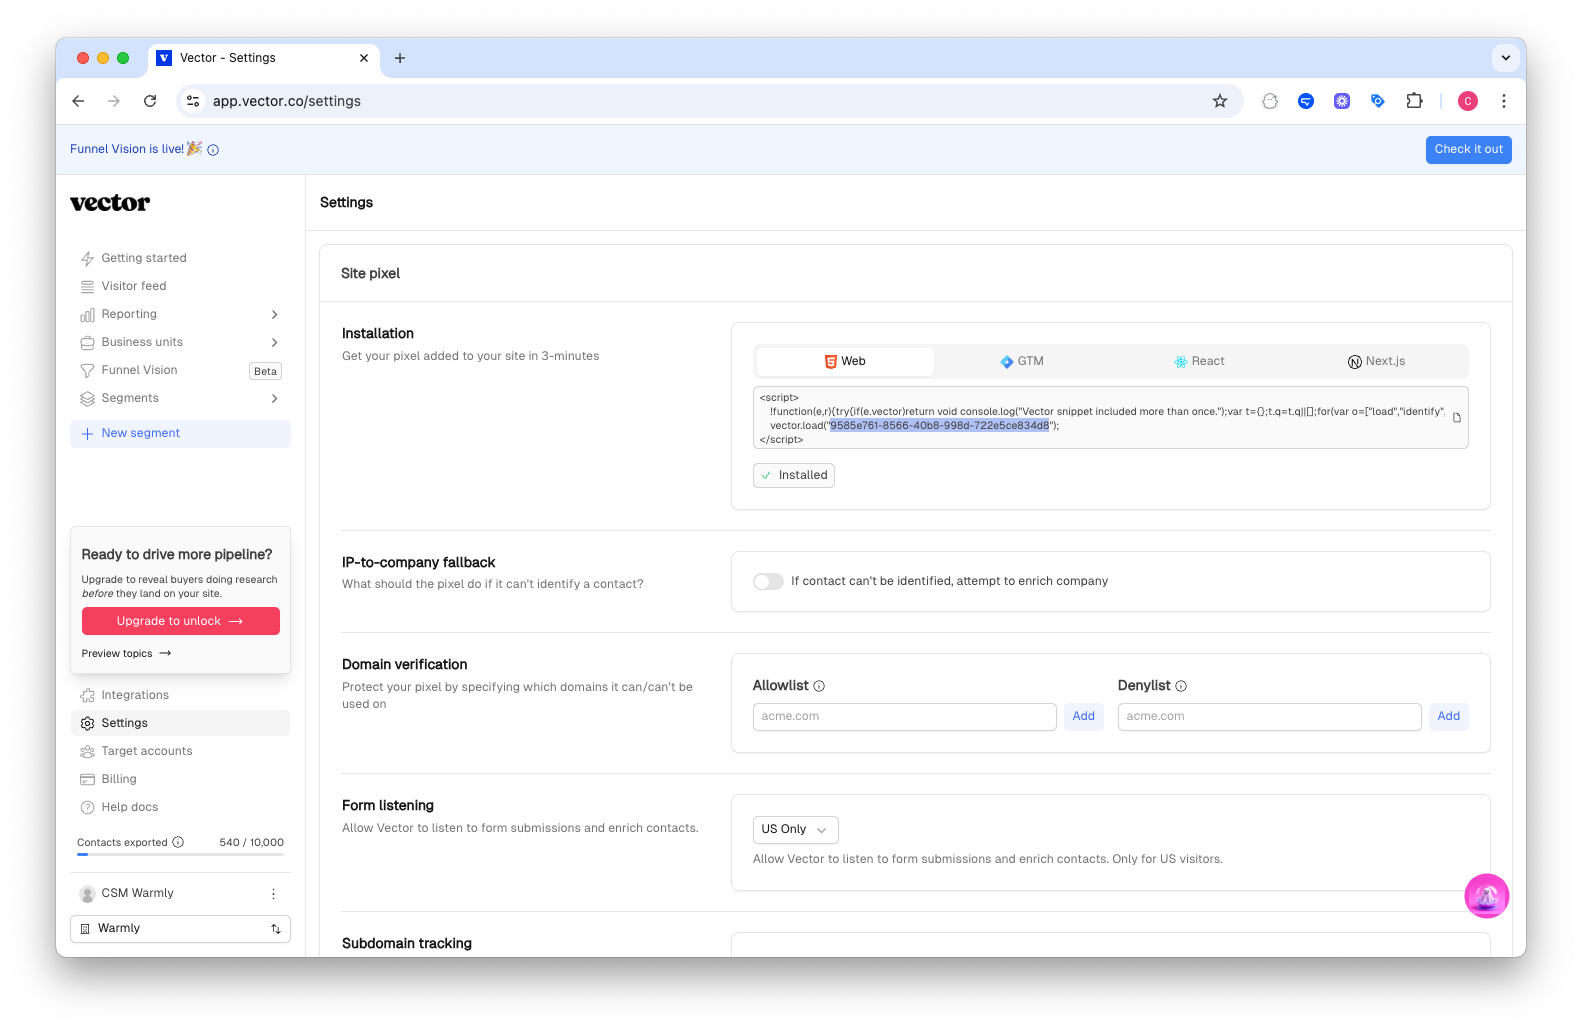View site information icon in address bar
1582x1031 pixels.
click(194, 101)
